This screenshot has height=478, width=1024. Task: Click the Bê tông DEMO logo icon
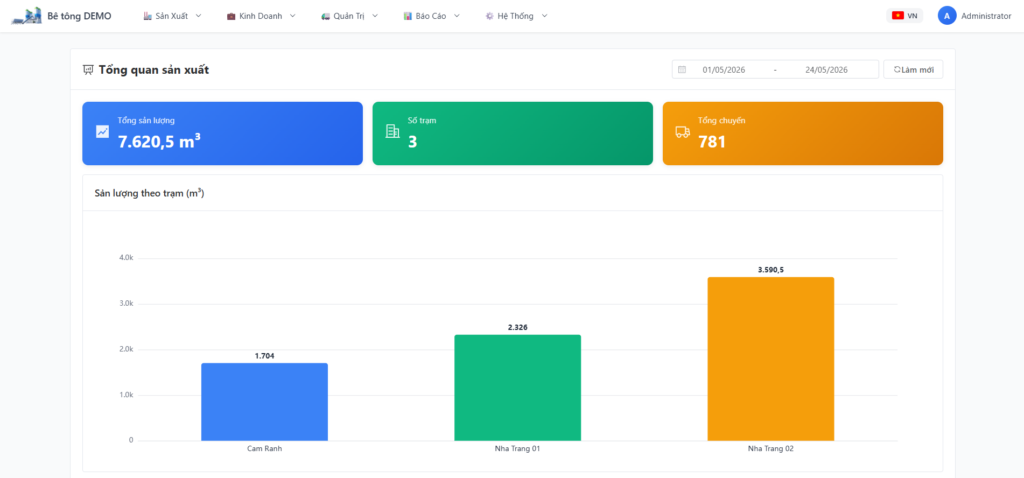coord(26,16)
